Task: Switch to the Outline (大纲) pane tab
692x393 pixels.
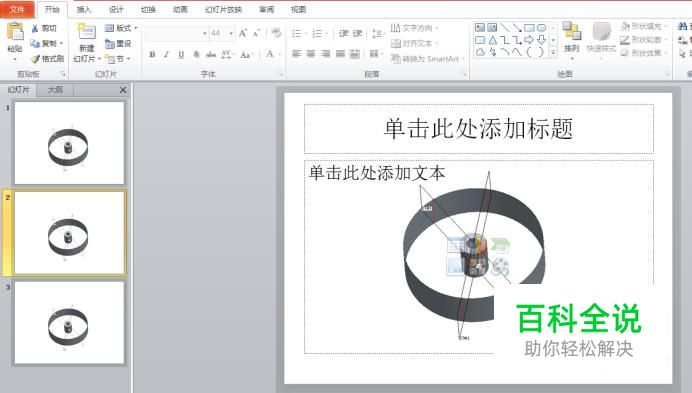Action: [x=55, y=90]
